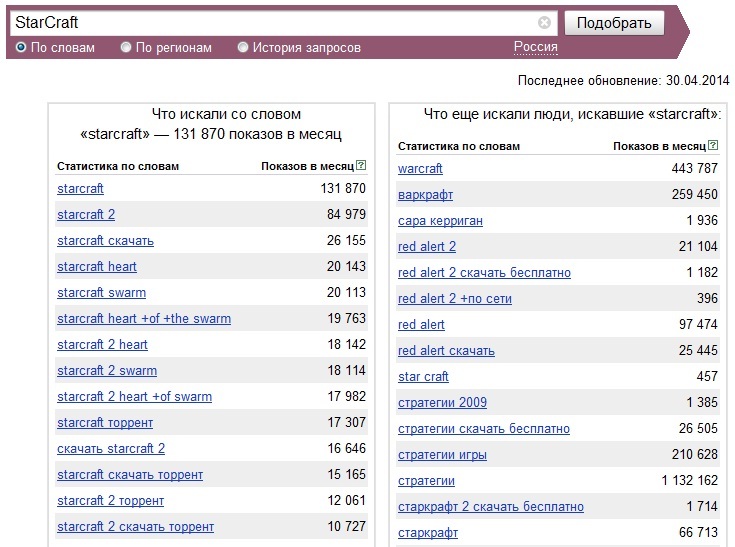Click left 'Статистика по словам' column header
Screen dimensions: 735x547
click(118, 166)
